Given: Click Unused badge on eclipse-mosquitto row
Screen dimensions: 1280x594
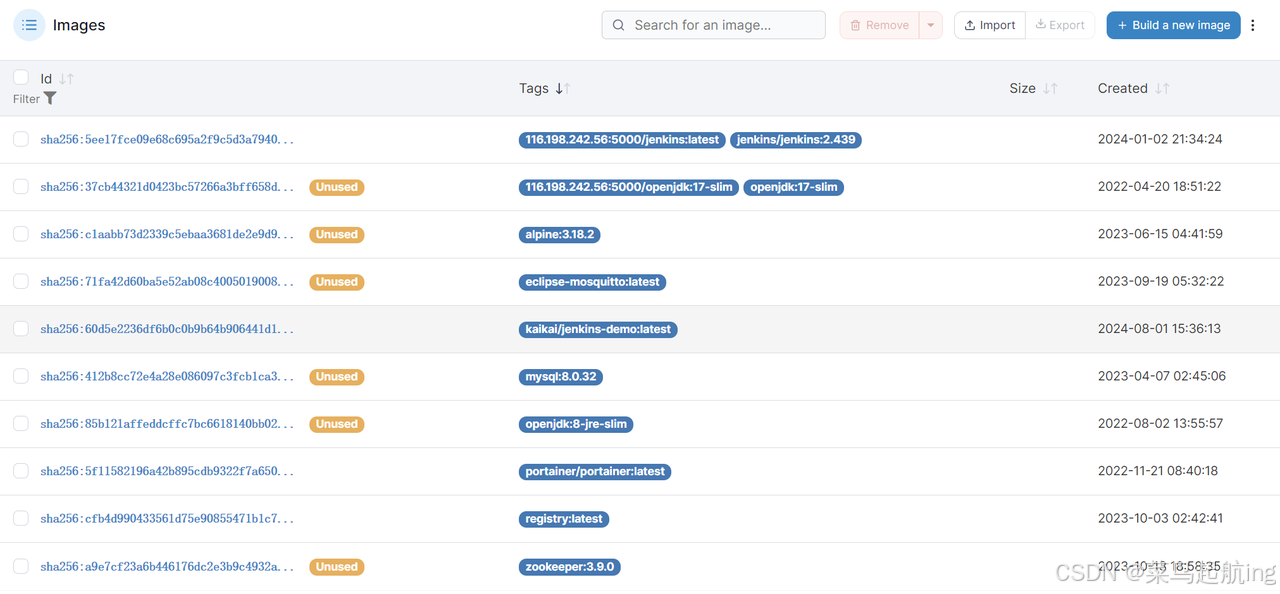Looking at the screenshot, I should point(337,282).
